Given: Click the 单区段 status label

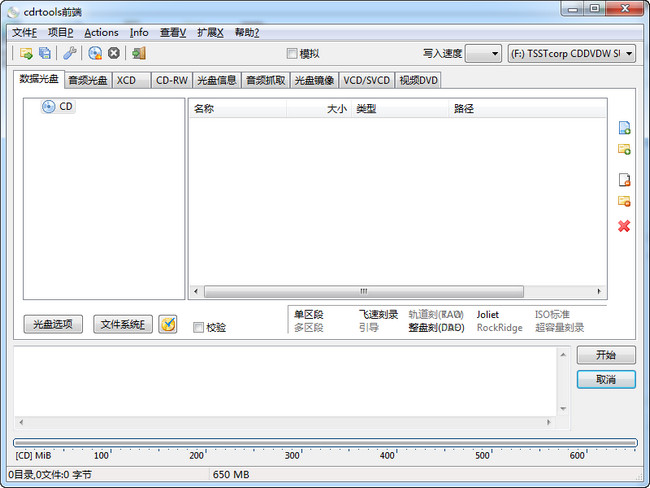Looking at the screenshot, I should (309, 314).
